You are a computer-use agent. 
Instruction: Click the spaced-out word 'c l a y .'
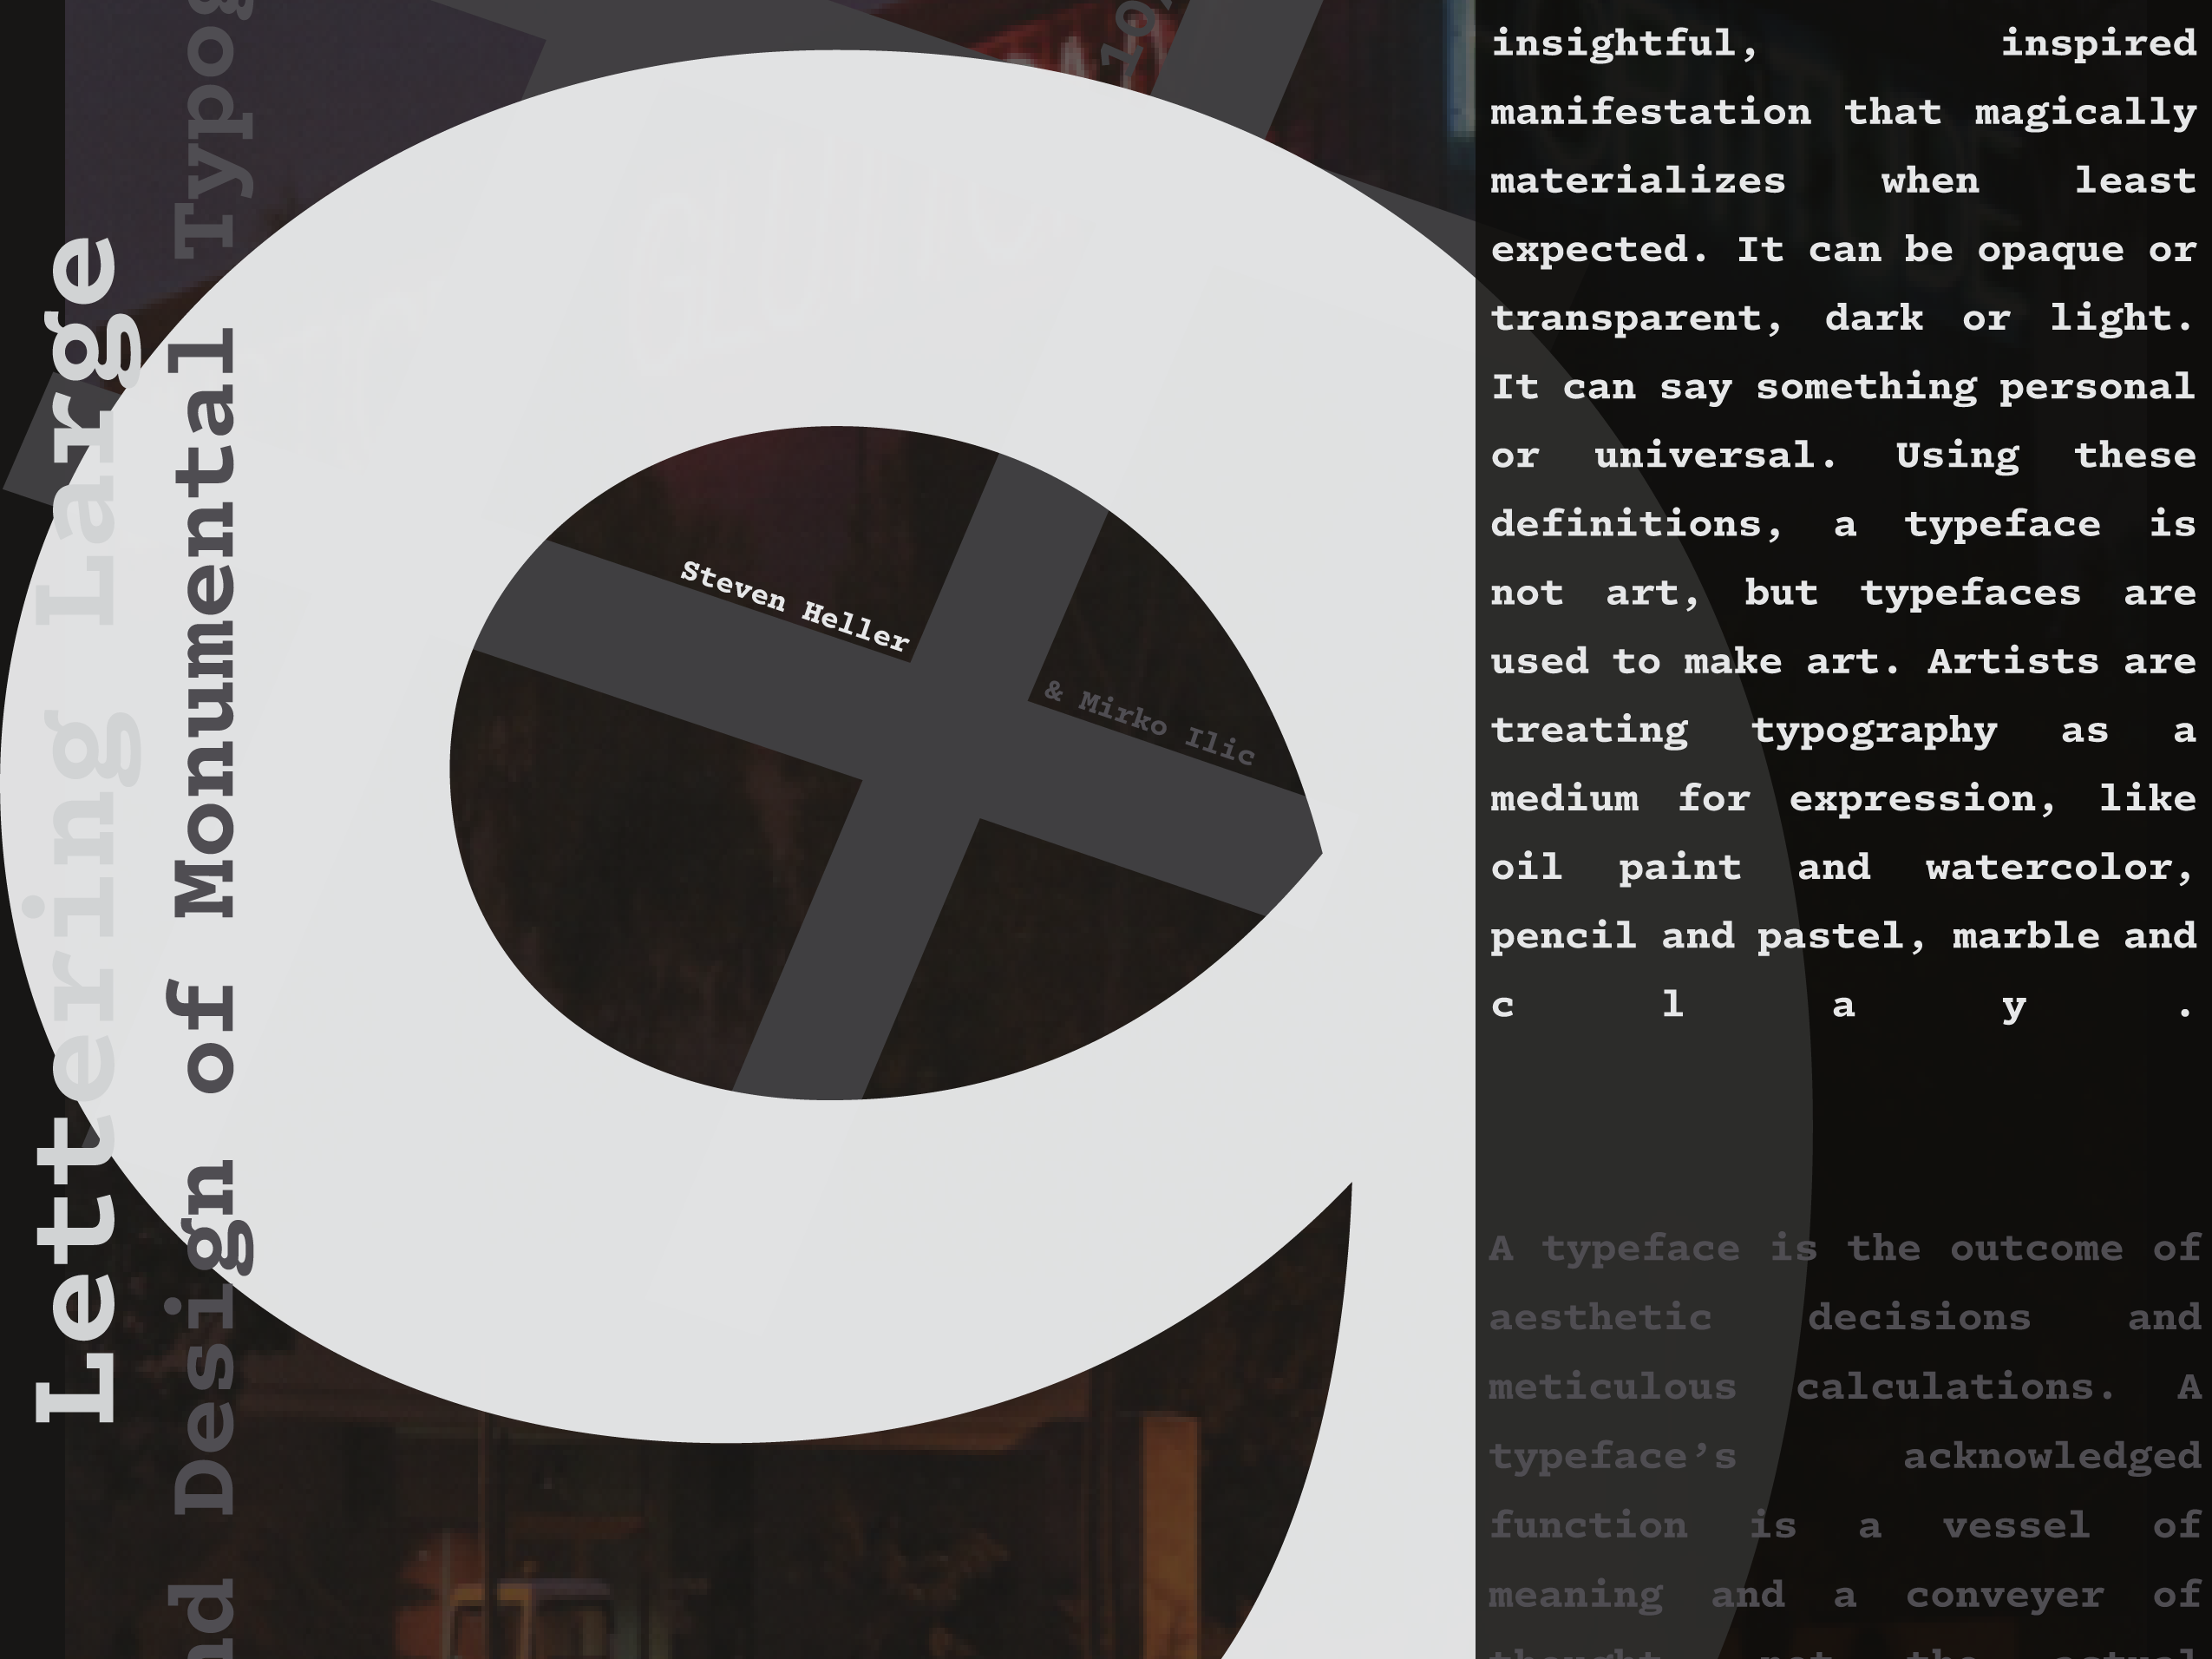[1843, 1006]
